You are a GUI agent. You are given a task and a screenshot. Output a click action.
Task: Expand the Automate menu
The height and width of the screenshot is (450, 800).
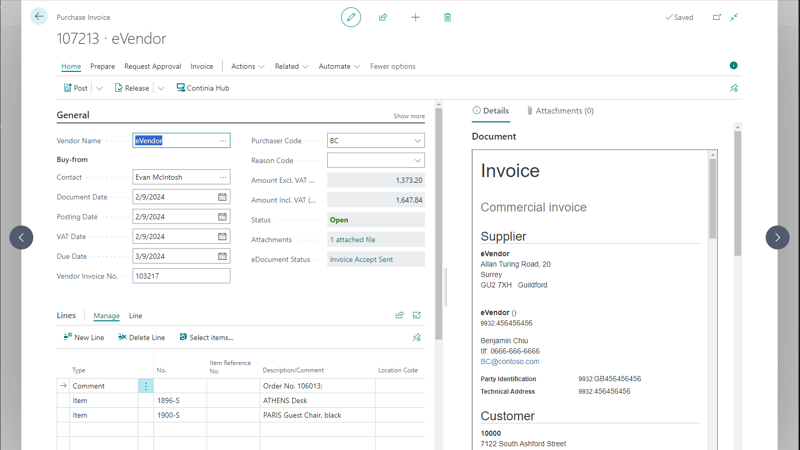339,66
